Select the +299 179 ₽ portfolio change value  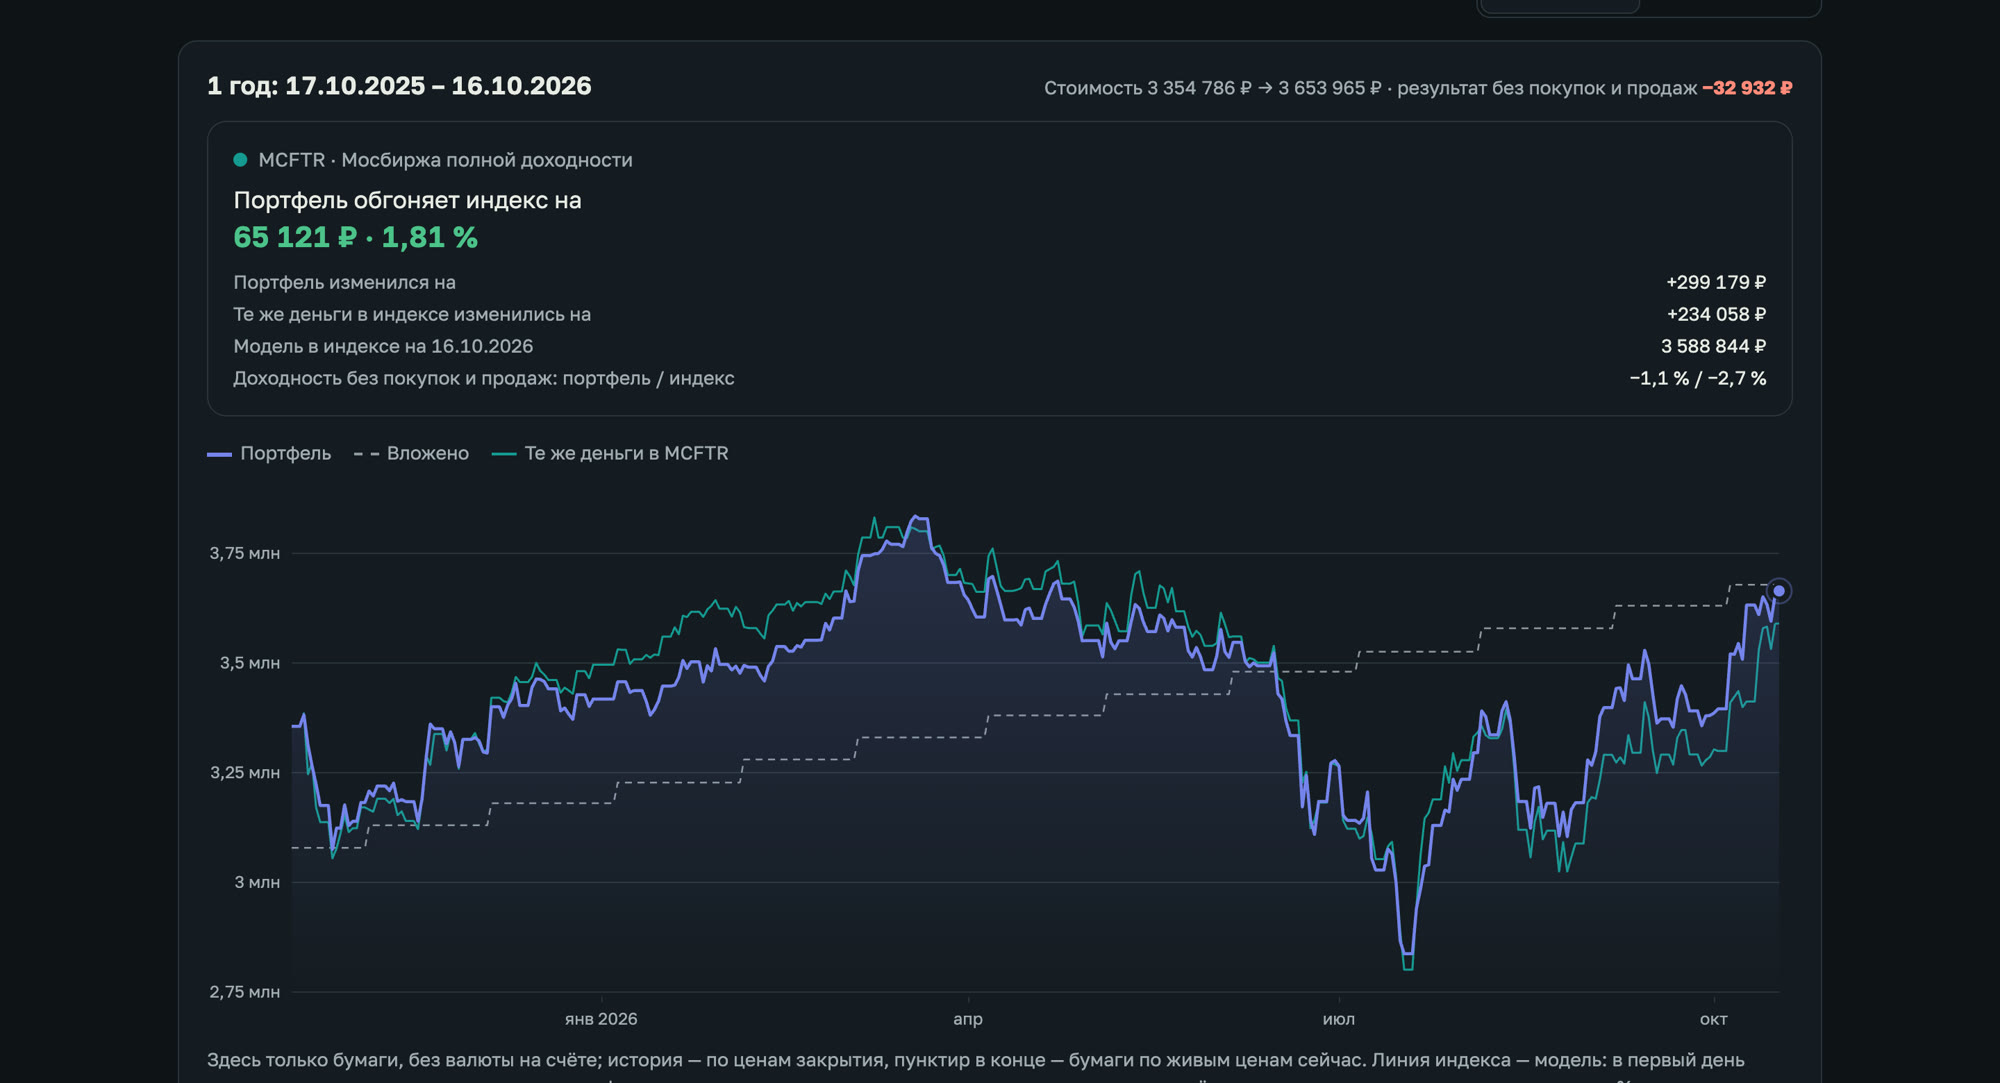pyautogui.click(x=1716, y=282)
